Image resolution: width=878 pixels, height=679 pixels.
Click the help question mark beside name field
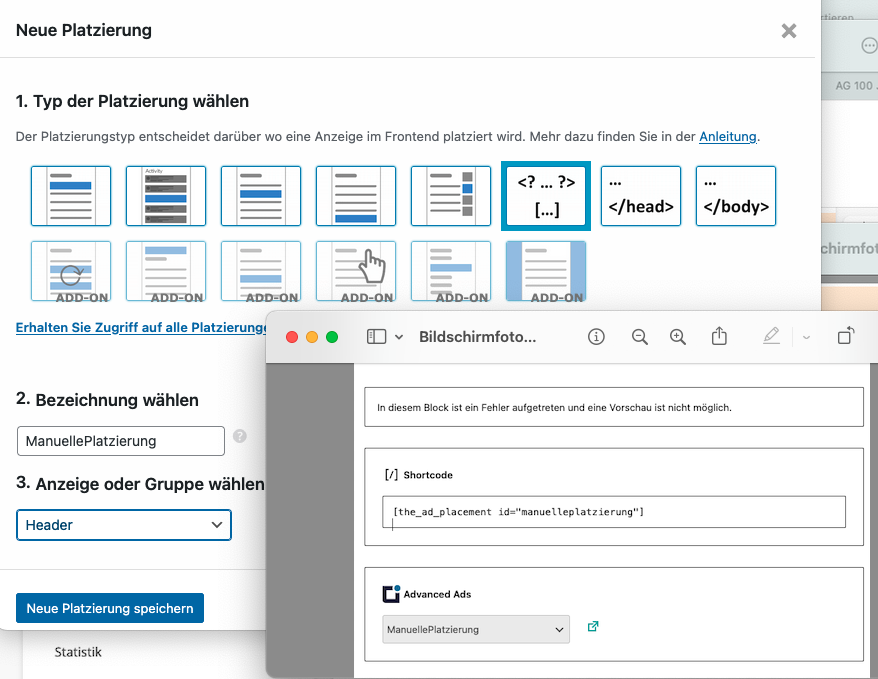point(240,436)
